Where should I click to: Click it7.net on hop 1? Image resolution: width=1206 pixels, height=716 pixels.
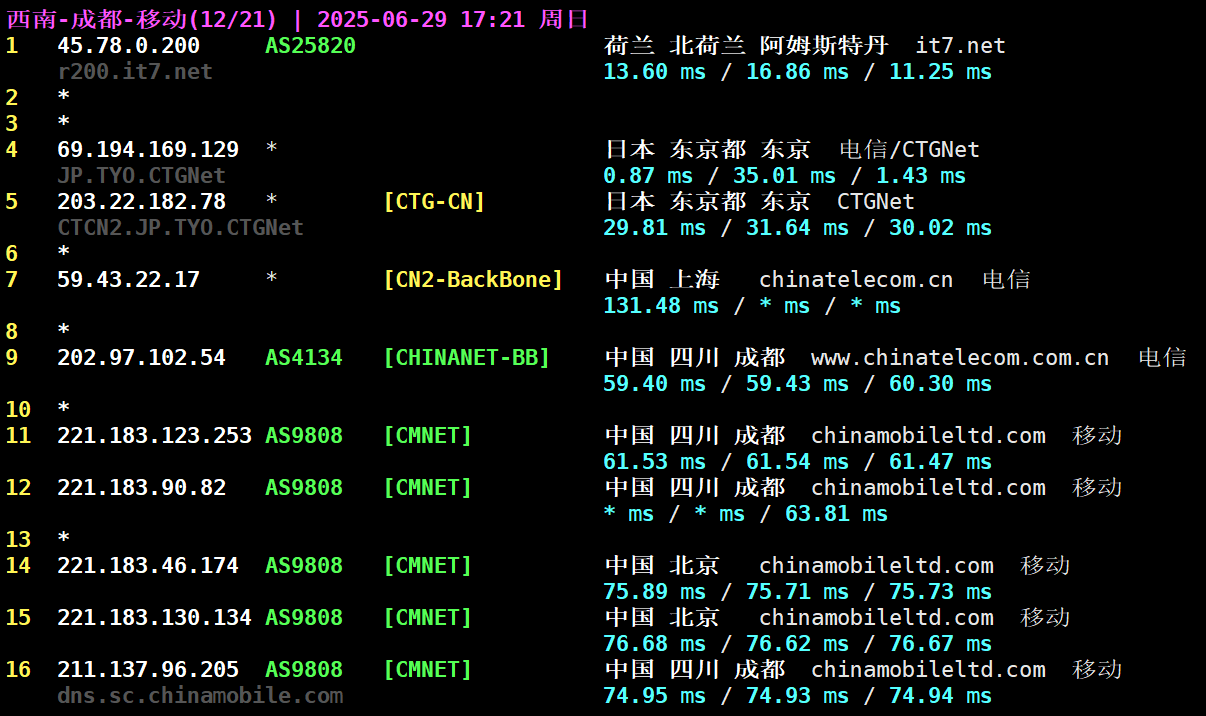click(x=960, y=46)
